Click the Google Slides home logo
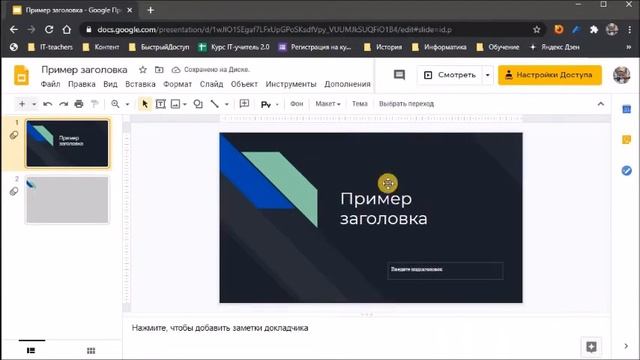 (x=21, y=76)
